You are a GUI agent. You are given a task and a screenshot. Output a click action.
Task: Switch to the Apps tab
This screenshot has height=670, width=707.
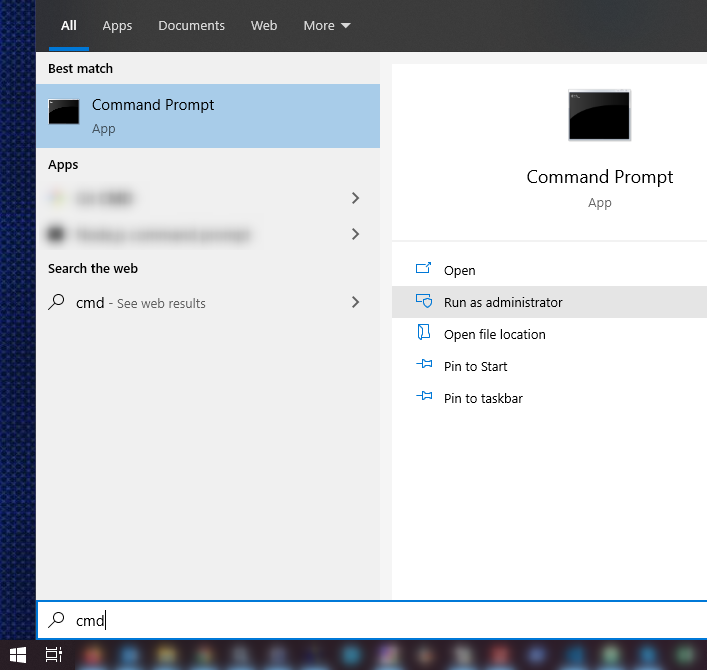coord(117,26)
